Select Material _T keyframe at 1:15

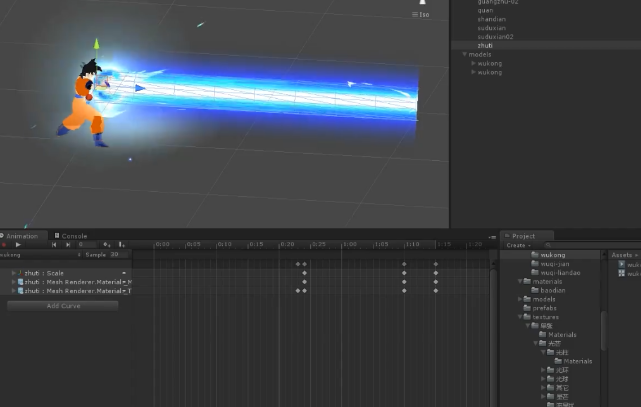click(x=436, y=291)
